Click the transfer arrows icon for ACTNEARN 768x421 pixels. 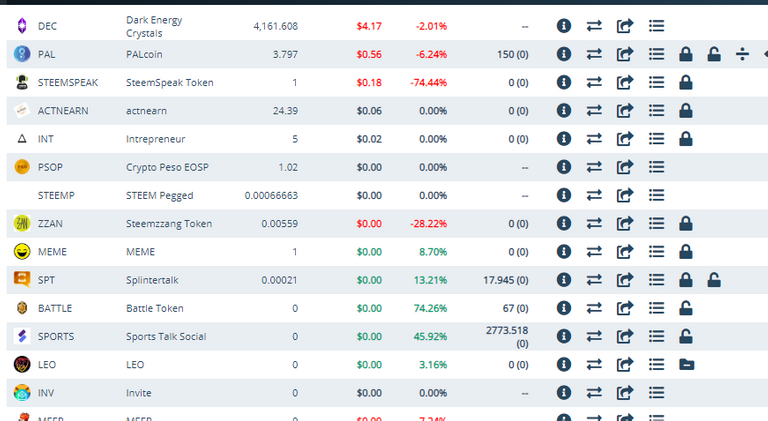tap(594, 111)
